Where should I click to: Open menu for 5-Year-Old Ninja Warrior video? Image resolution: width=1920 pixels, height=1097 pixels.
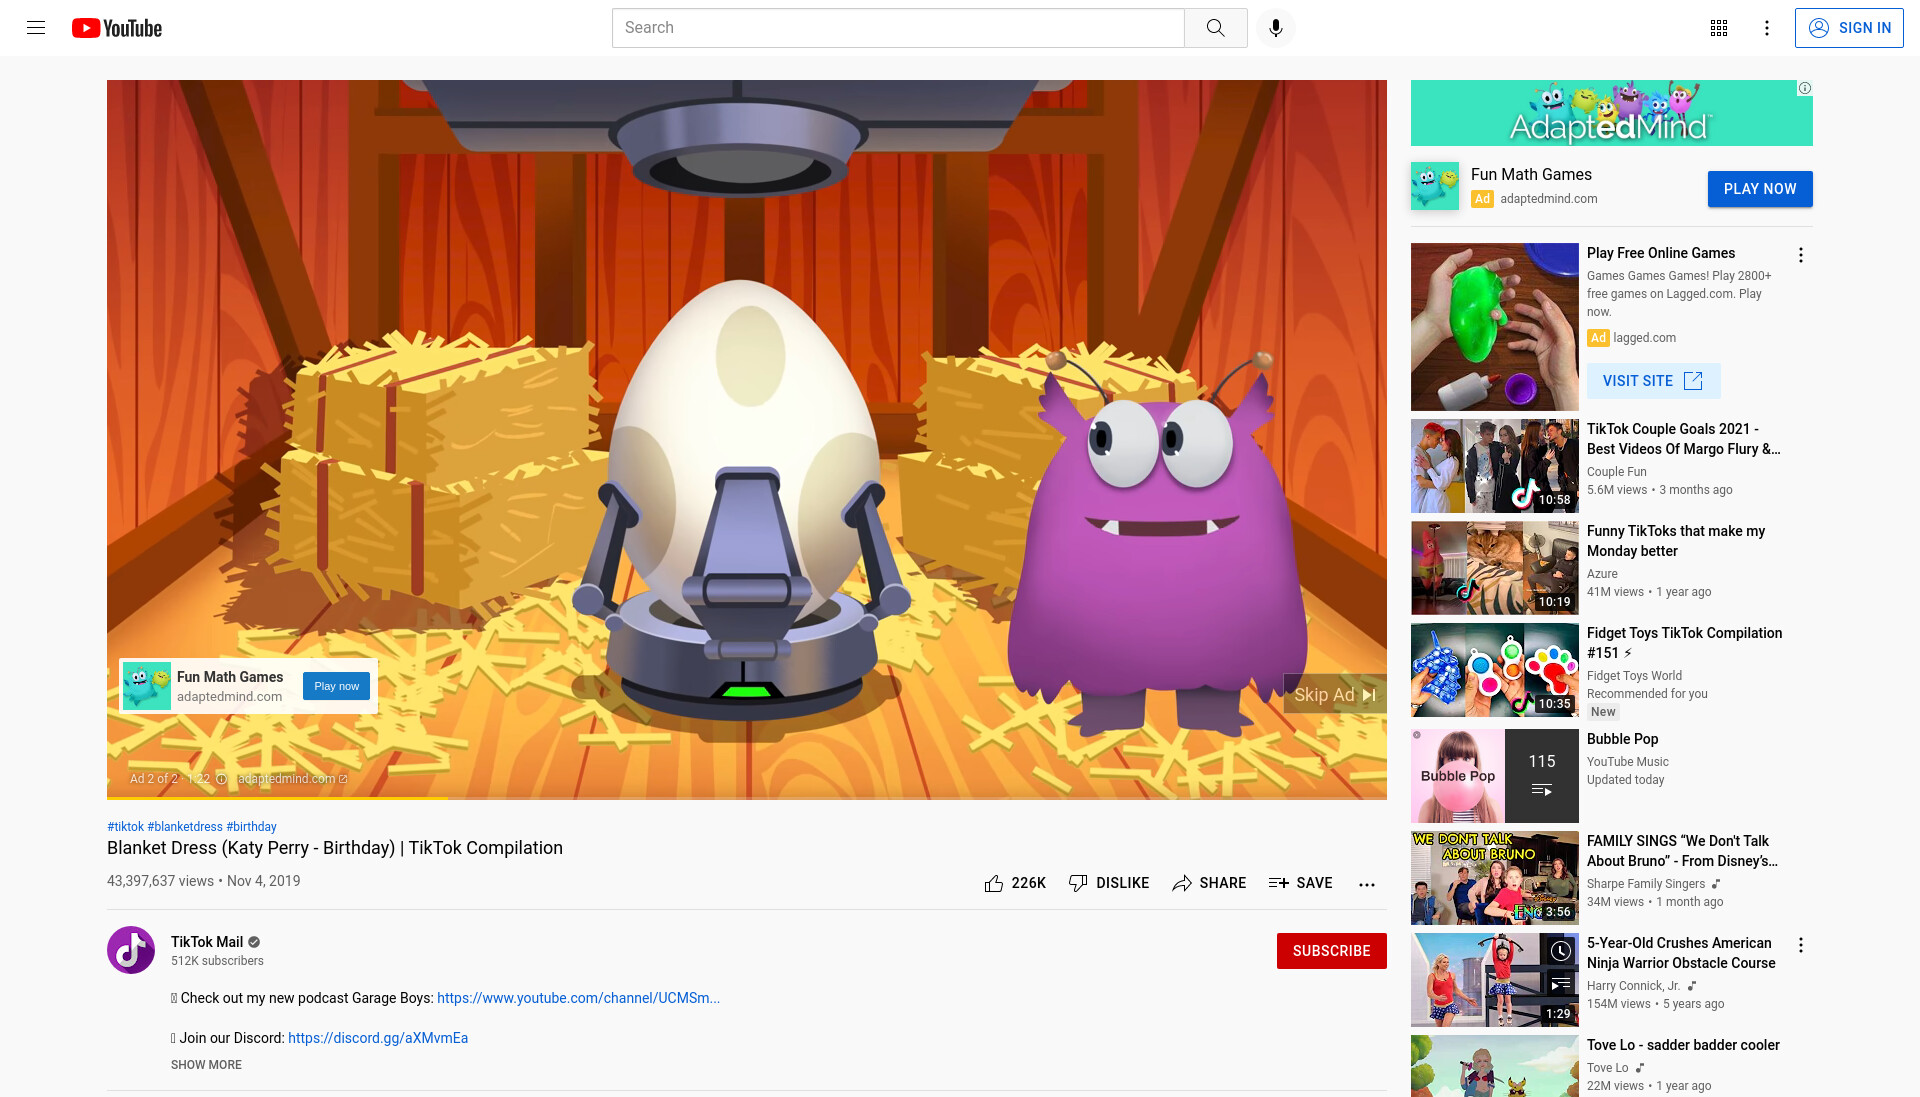tap(1801, 945)
